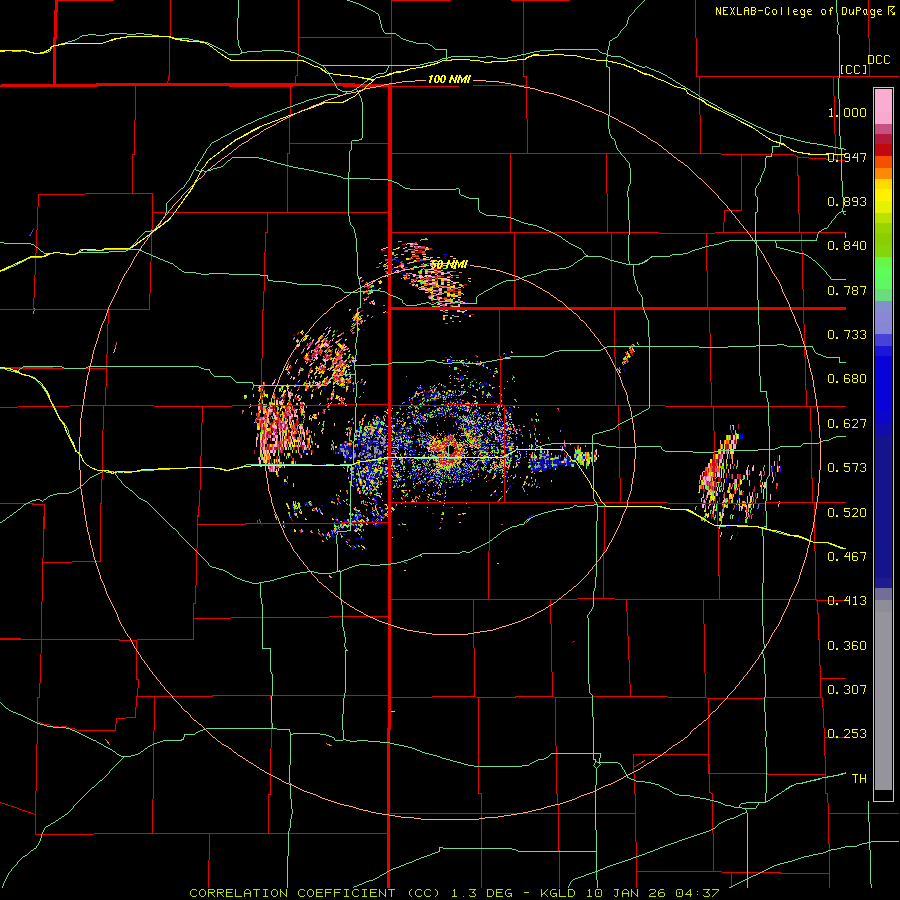Image resolution: width=900 pixels, height=900 pixels.
Task: Pick the gray band near 0.307
Action: coord(883,695)
